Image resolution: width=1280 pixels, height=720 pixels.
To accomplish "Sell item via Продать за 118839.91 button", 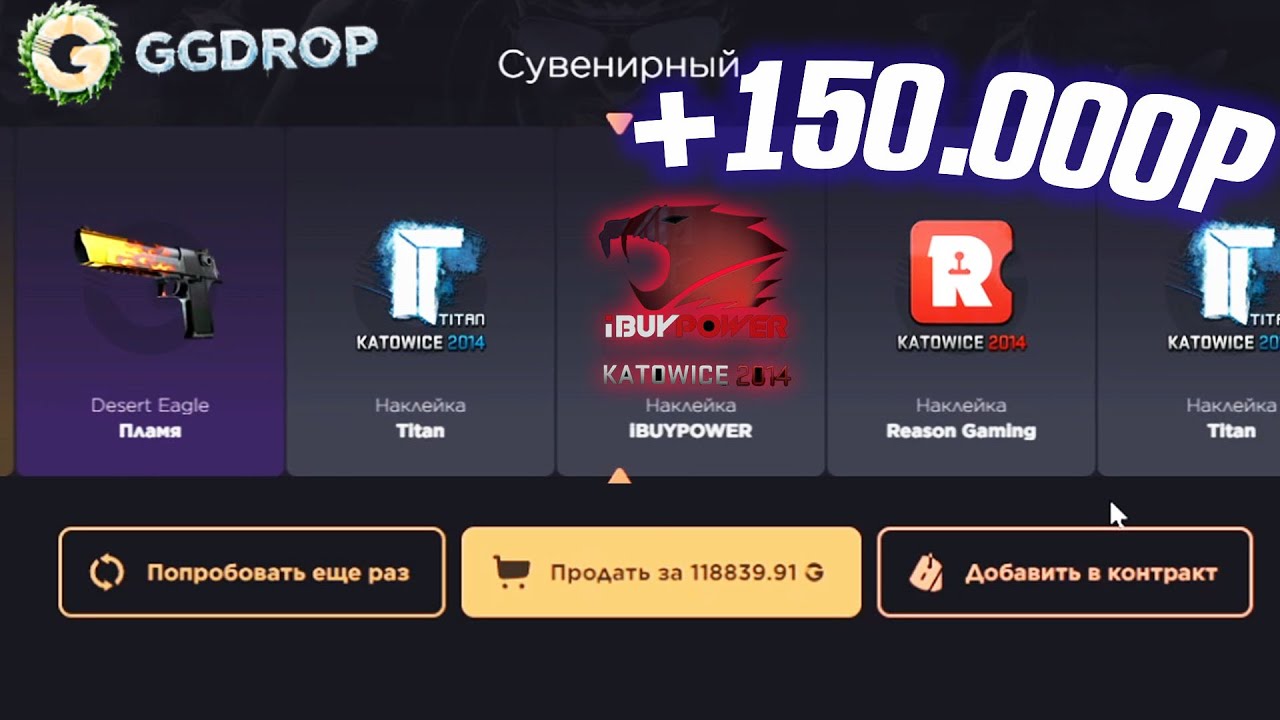I will click(x=661, y=572).
